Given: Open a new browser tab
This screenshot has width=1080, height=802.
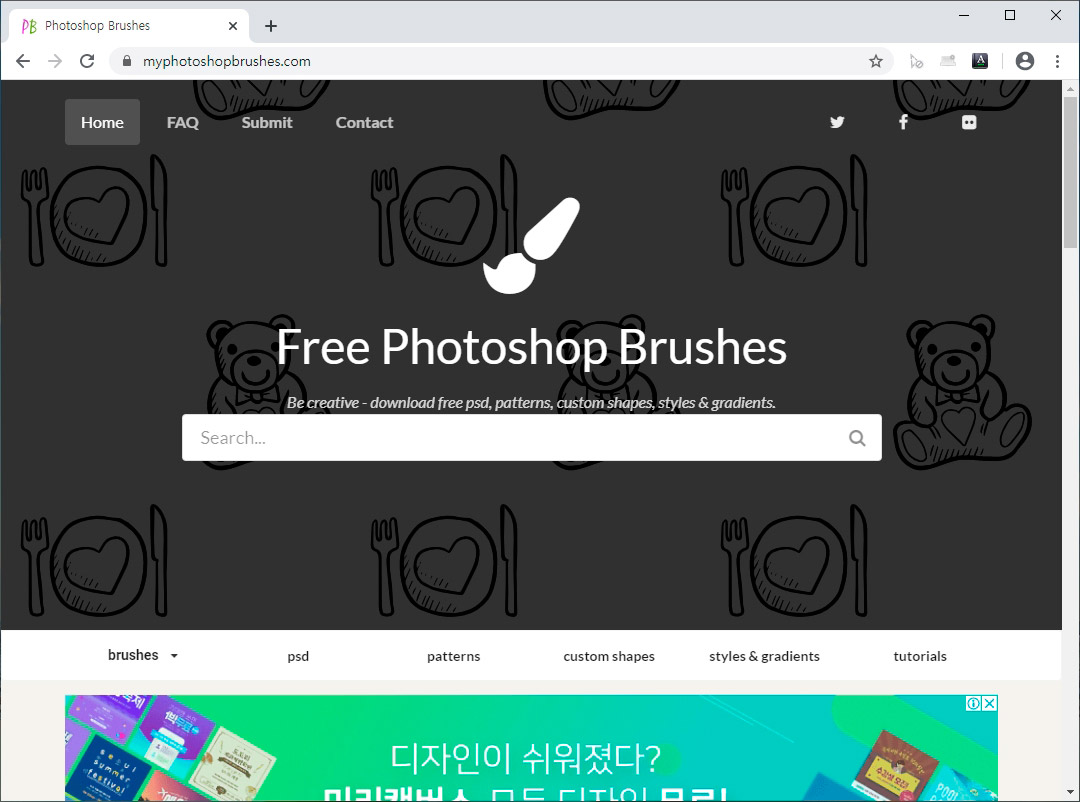Looking at the screenshot, I should 271,26.
